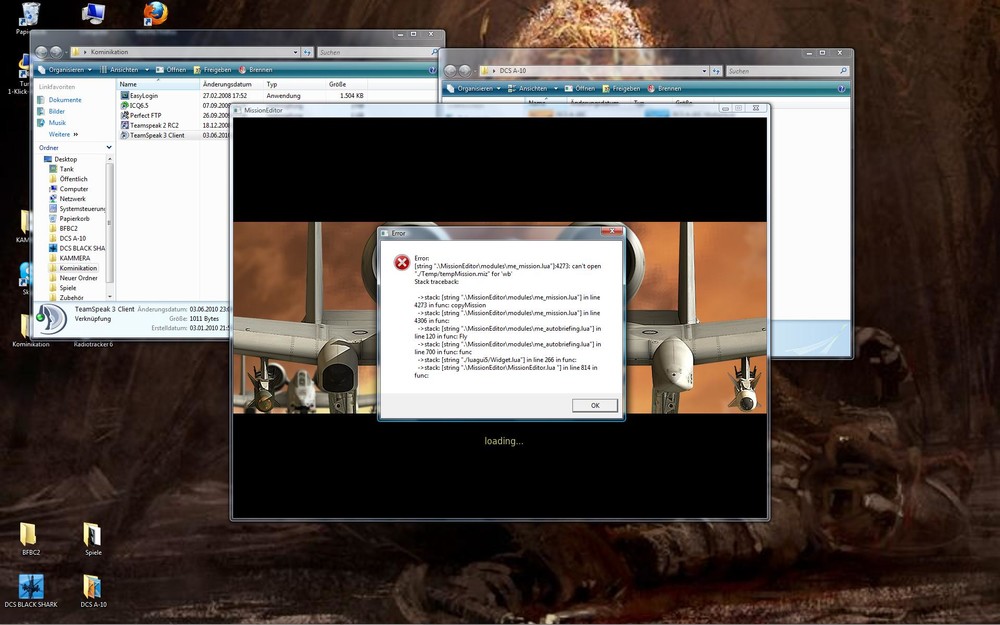This screenshot has height=625, width=1000.
Task: Expand address bar dropdown in DCS A-10 window
Action: pyautogui.click(x=704, y=71)
